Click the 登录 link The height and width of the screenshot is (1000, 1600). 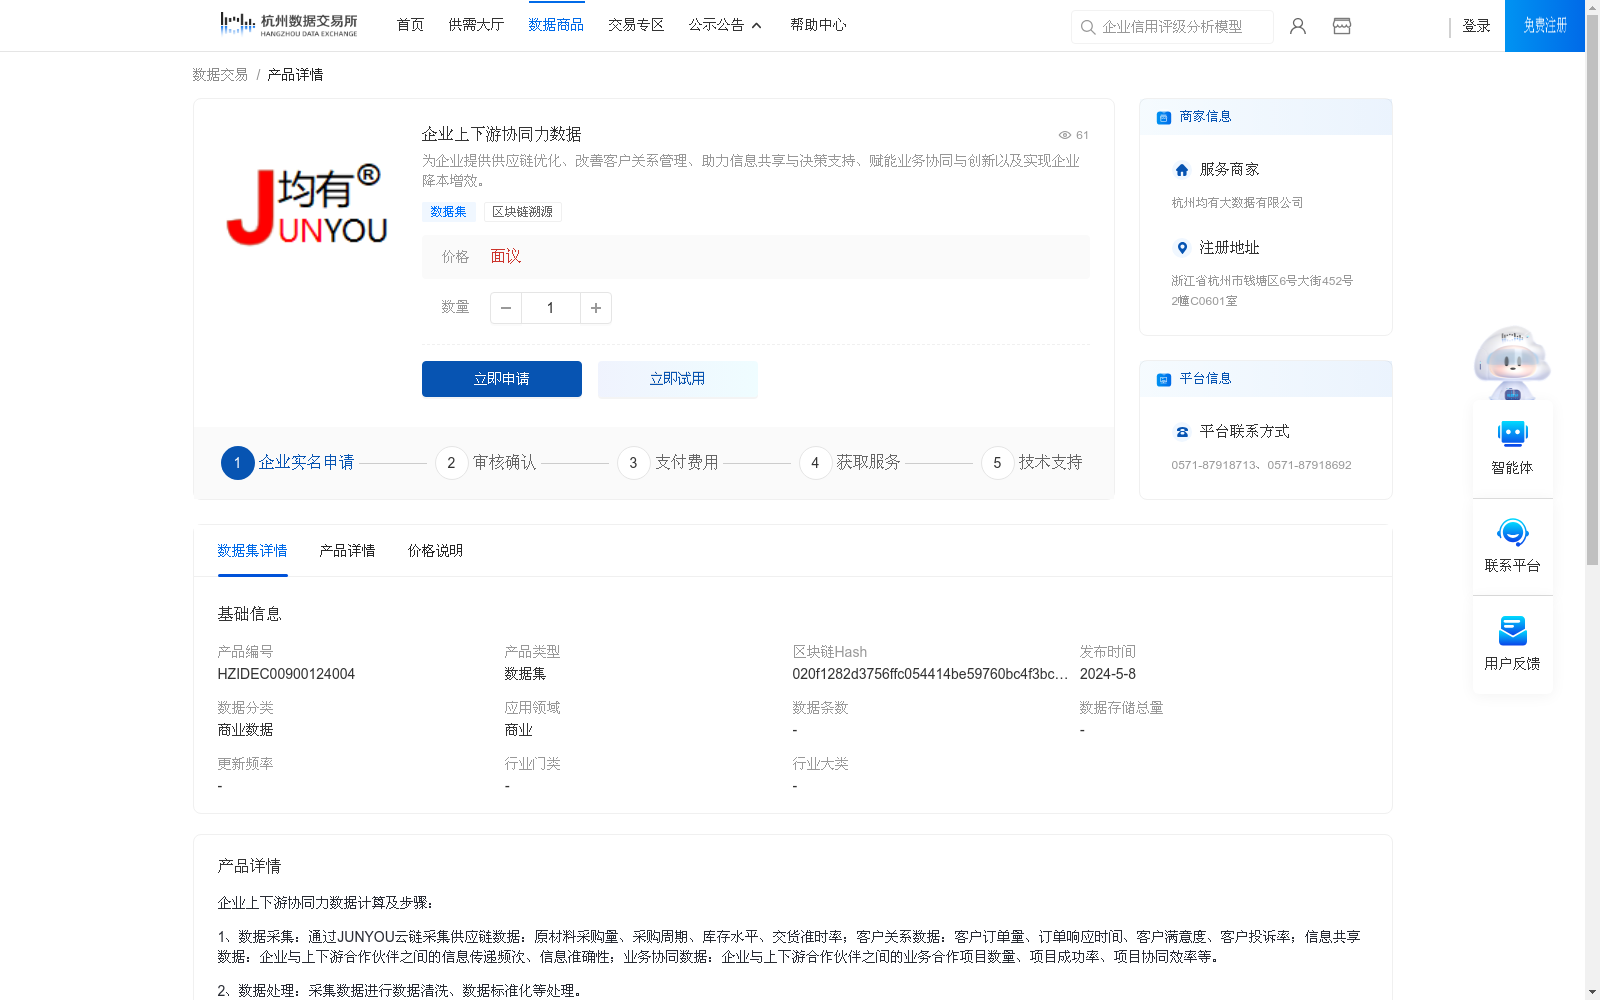(x=1476, y=26)
